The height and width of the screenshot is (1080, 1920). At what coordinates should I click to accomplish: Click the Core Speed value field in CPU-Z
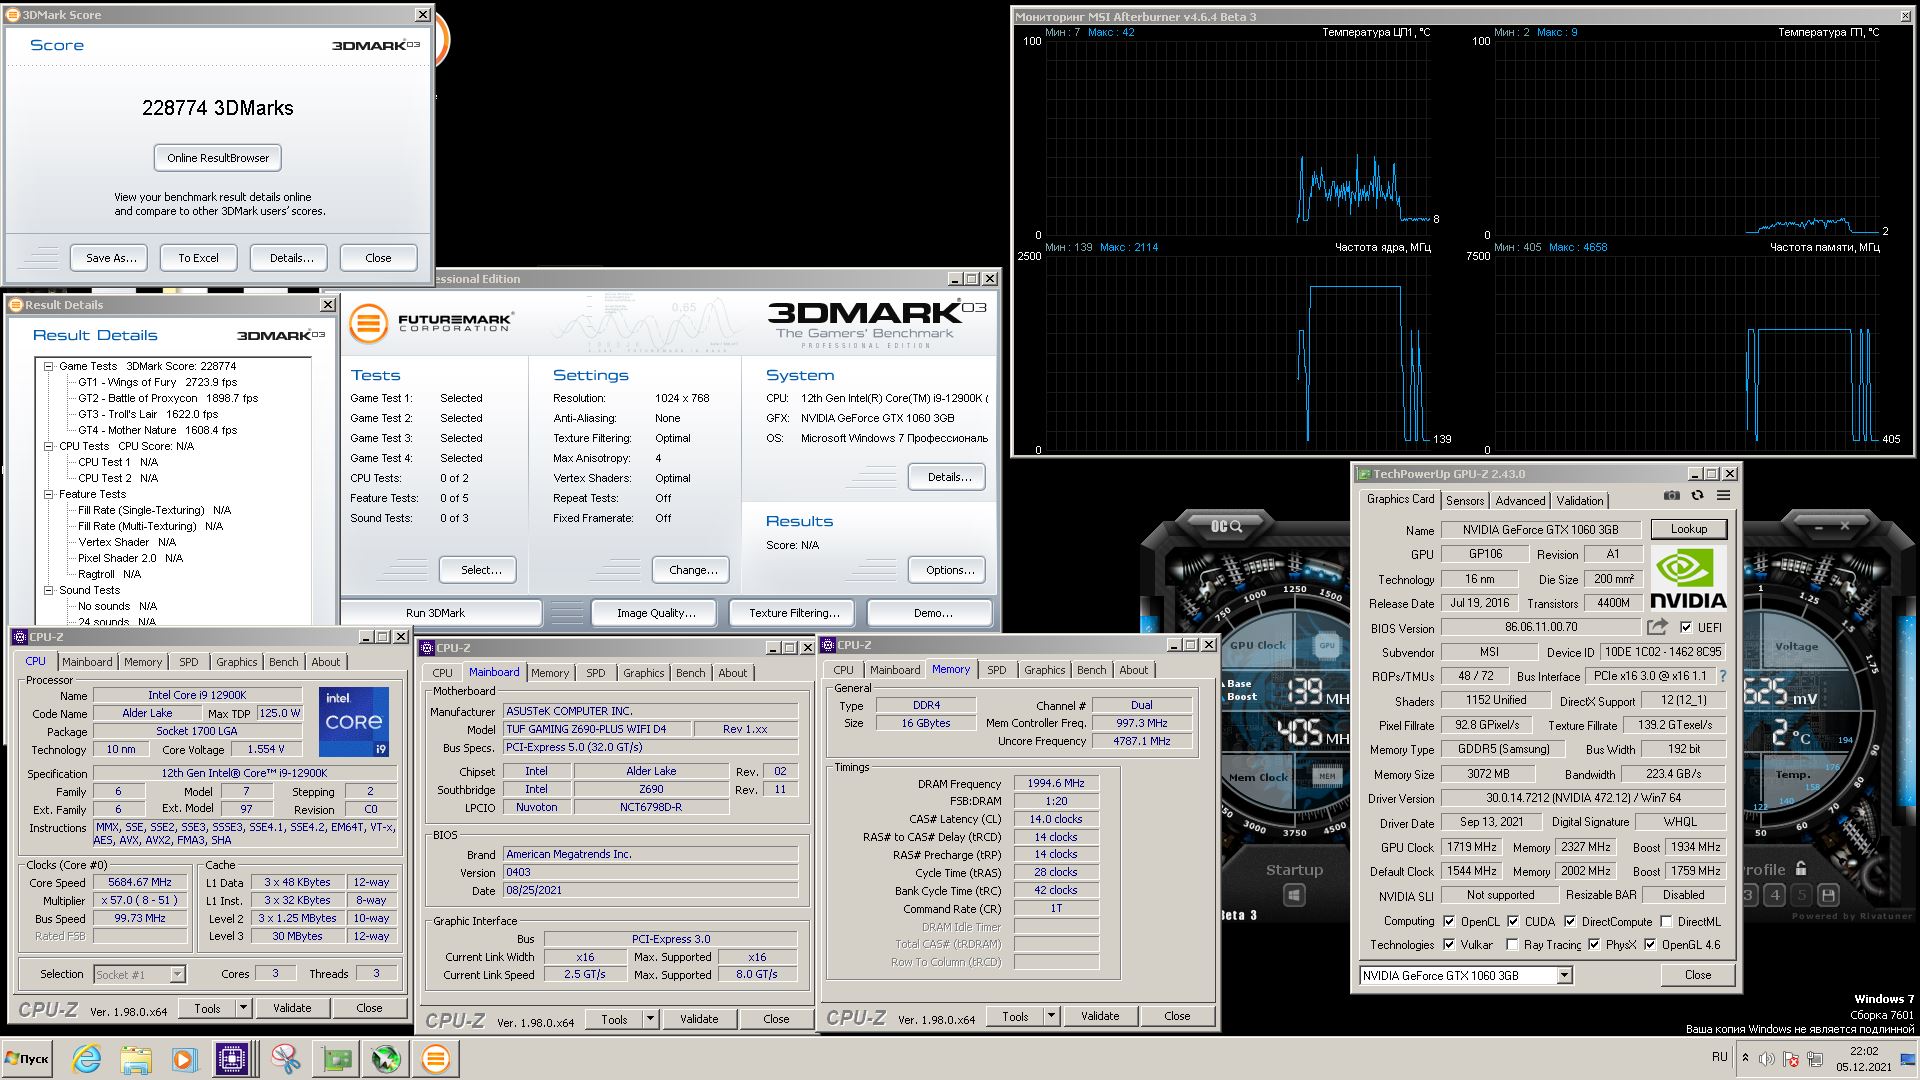(141, 882)
